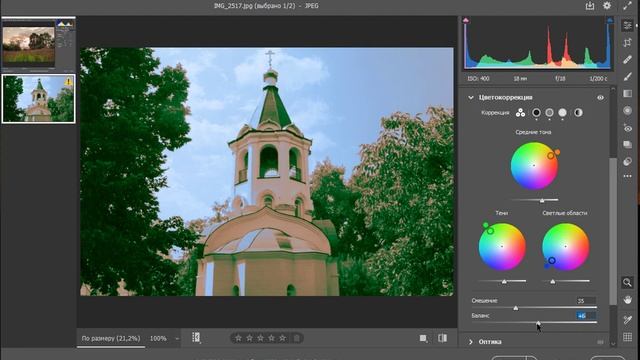This screenshot has width=640, height=360.
Task: Click the histogram graph
Action: point(538,43)
